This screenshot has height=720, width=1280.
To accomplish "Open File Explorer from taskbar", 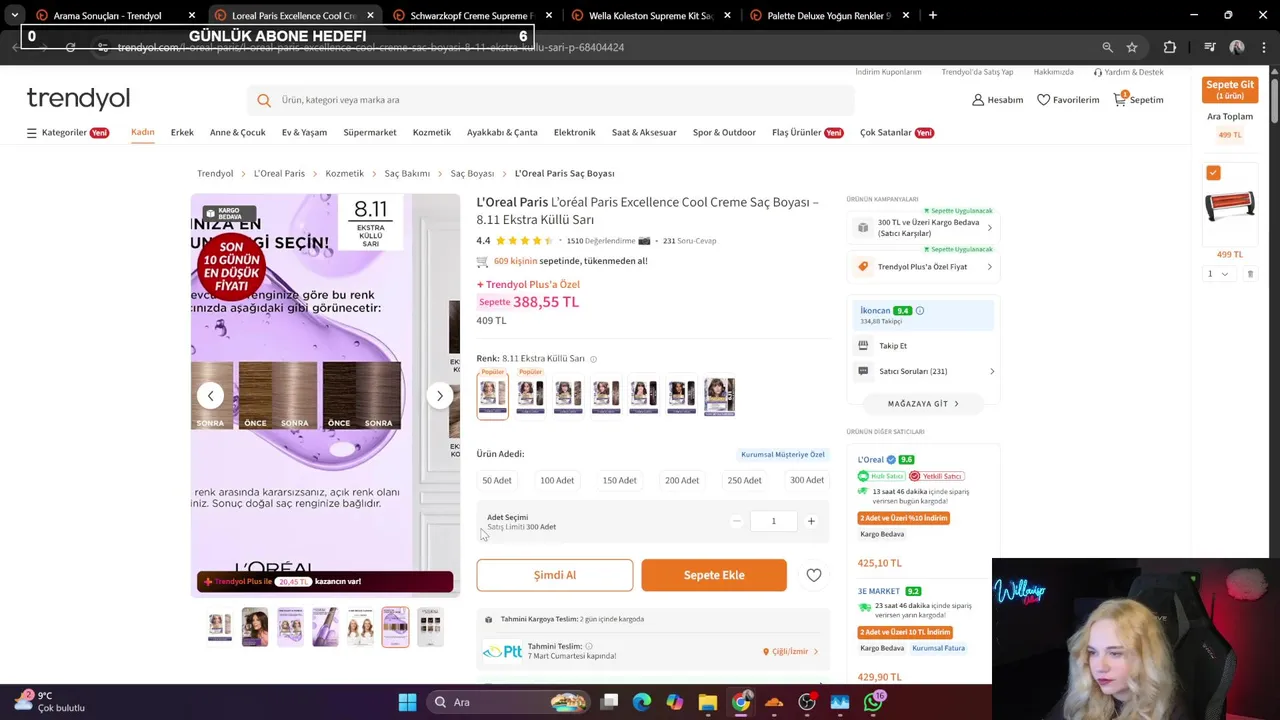I will (707, 702).
